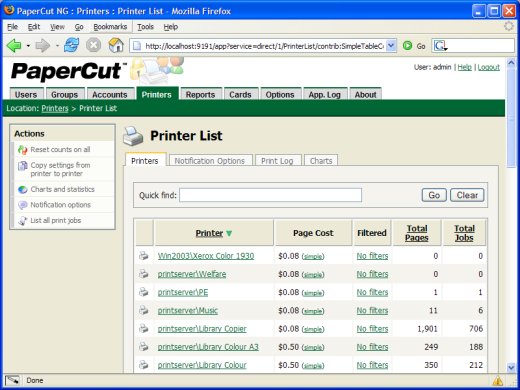Click the browser Back arrow
The width and height of the screenshot is (520, 390).
point(14,45)
